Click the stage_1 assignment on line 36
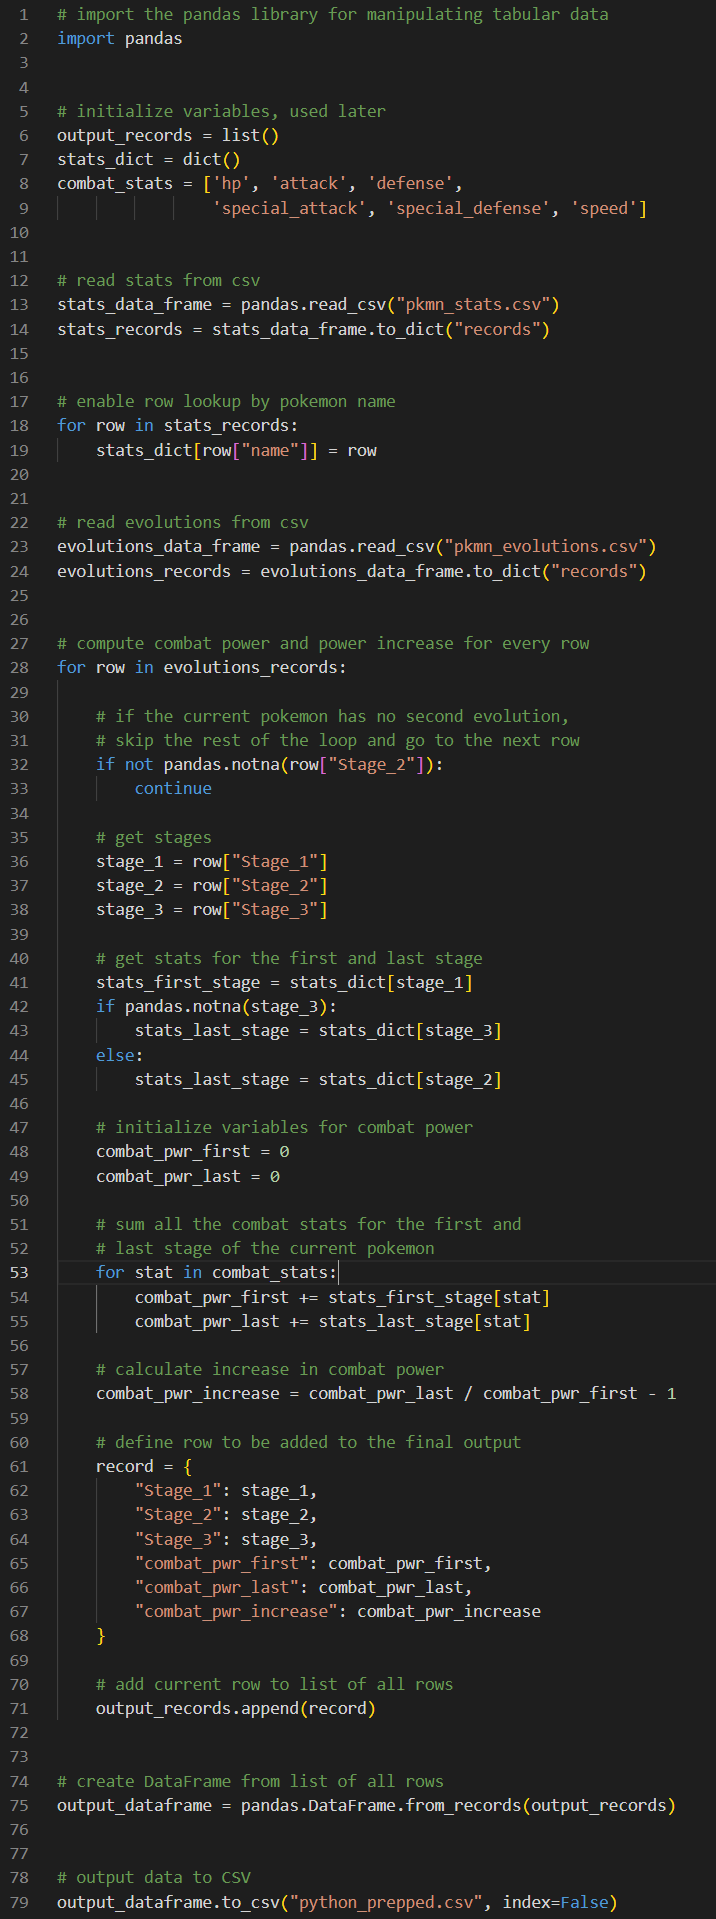Image resolution: width=716 pixels, height=1919 pixels. [212, 861]
